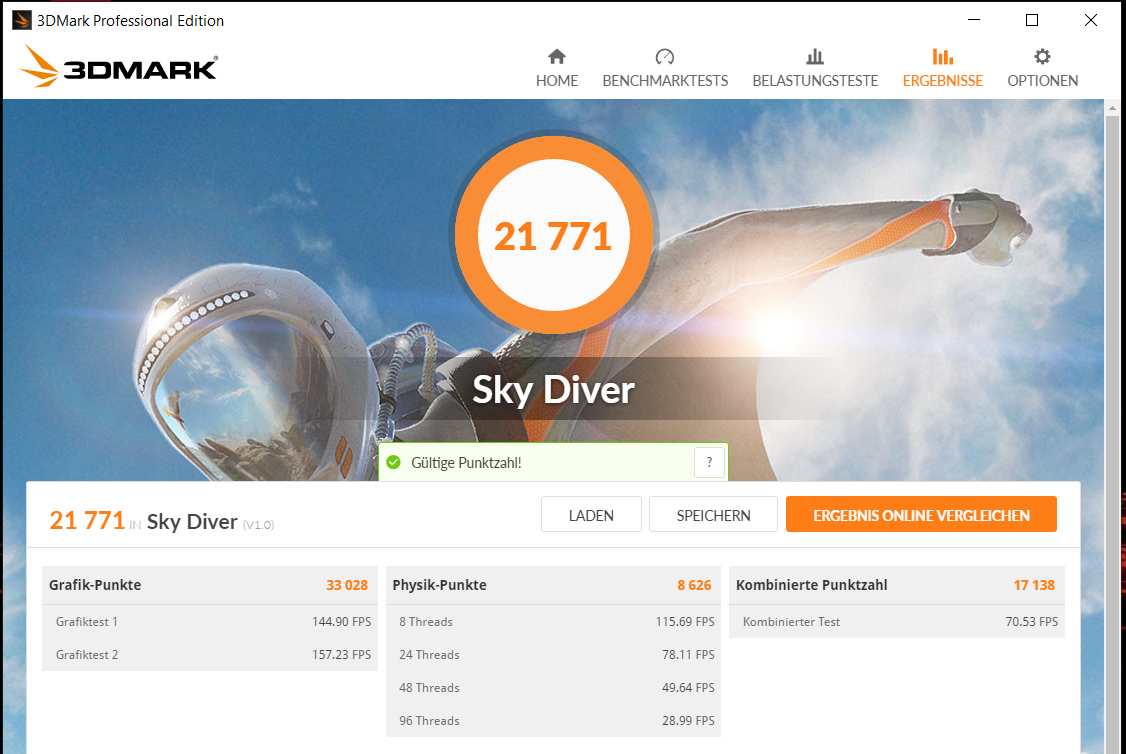Click the 157.23 FPS value

pyautogui.click(x=341, y=655)
